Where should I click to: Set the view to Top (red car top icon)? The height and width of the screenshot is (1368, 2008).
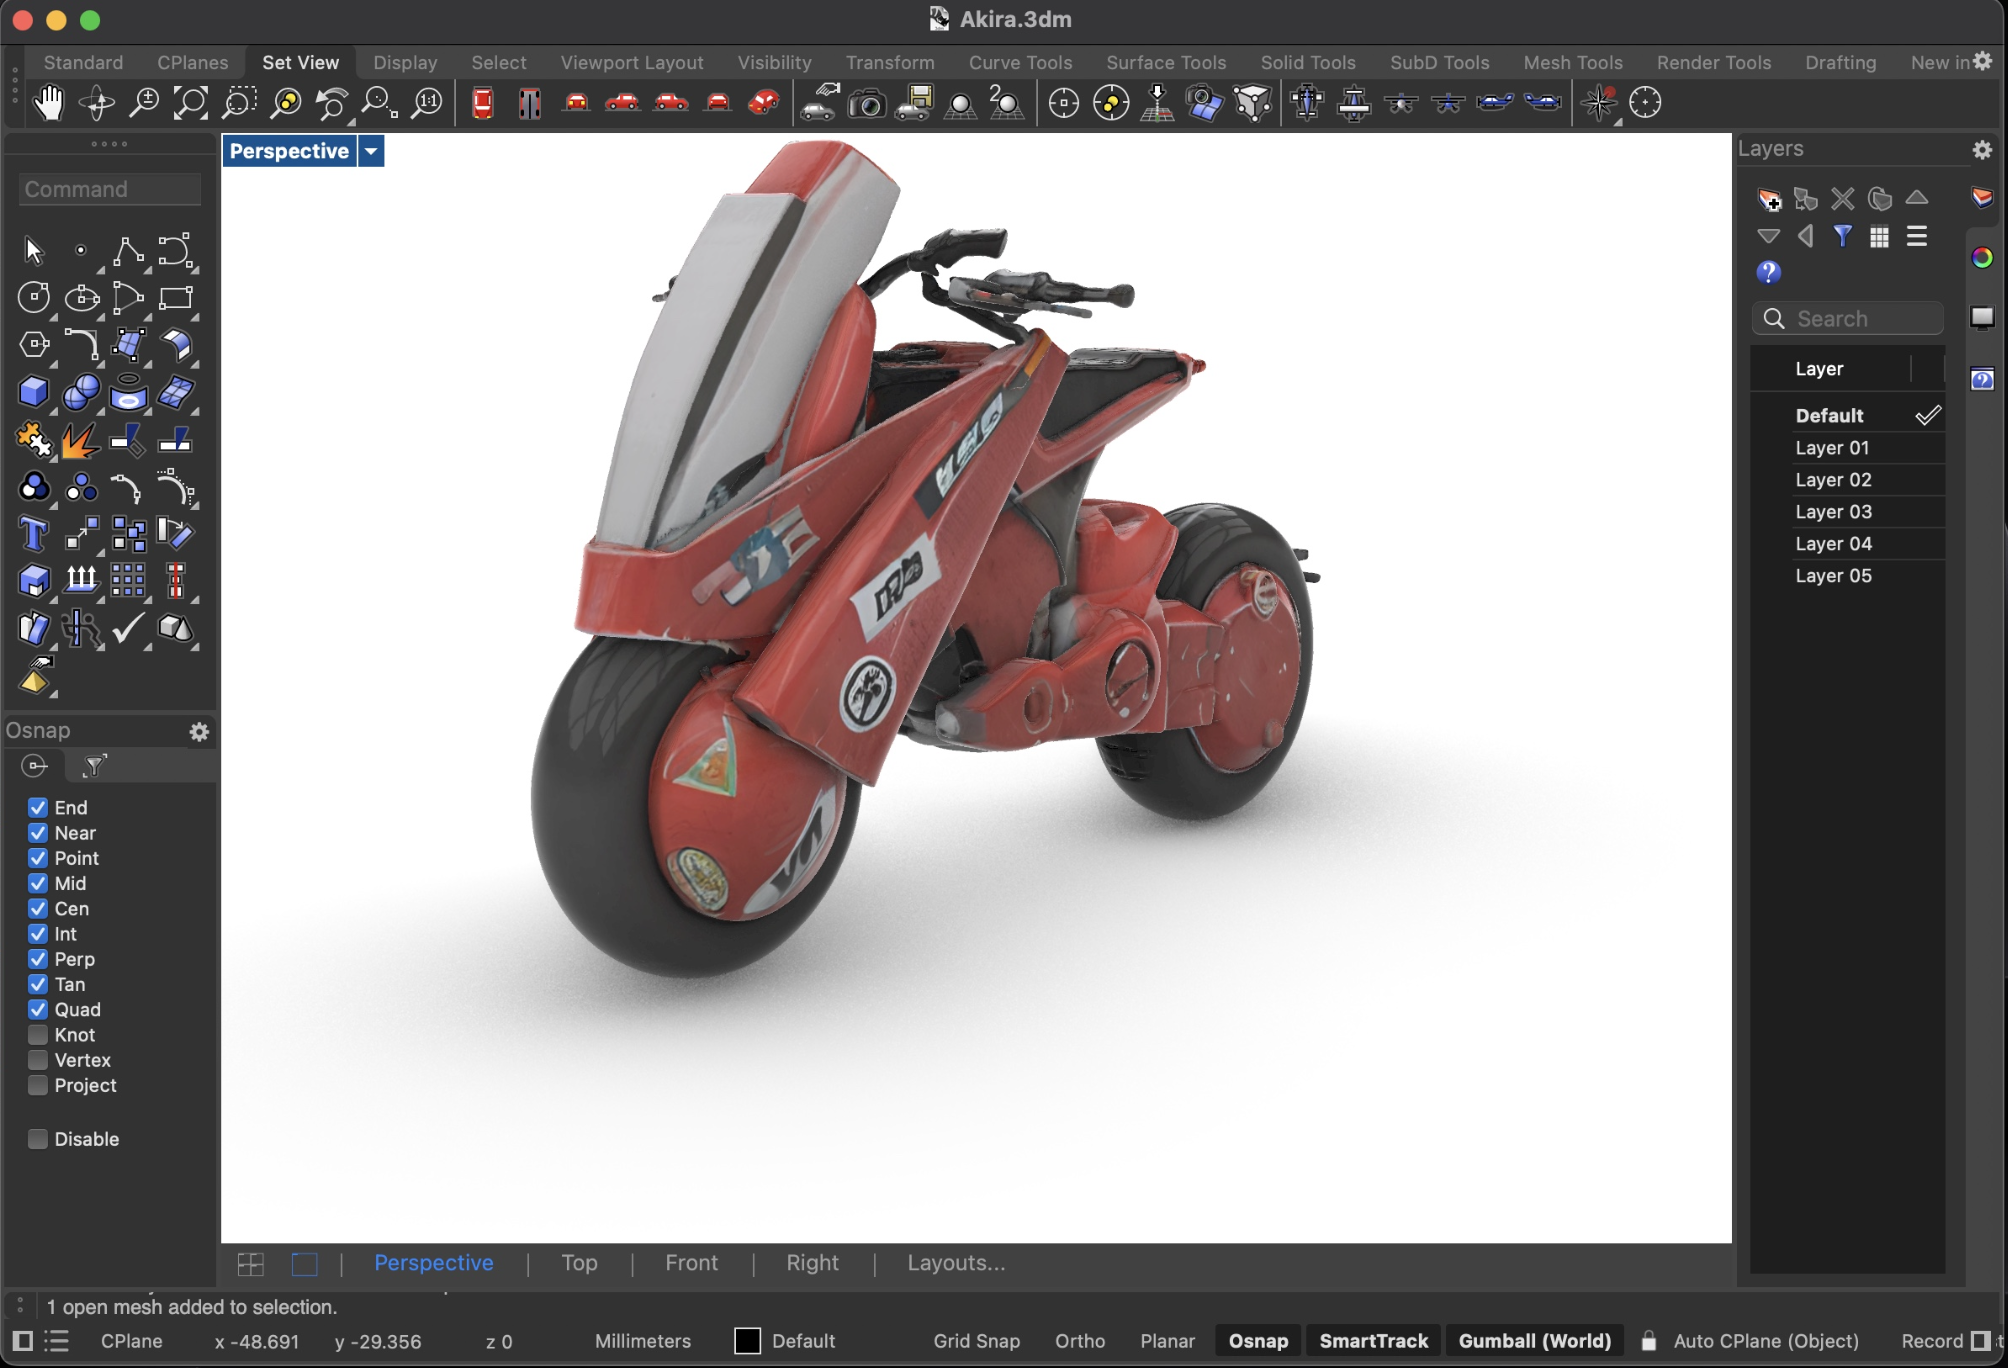[x=482, y=102]
